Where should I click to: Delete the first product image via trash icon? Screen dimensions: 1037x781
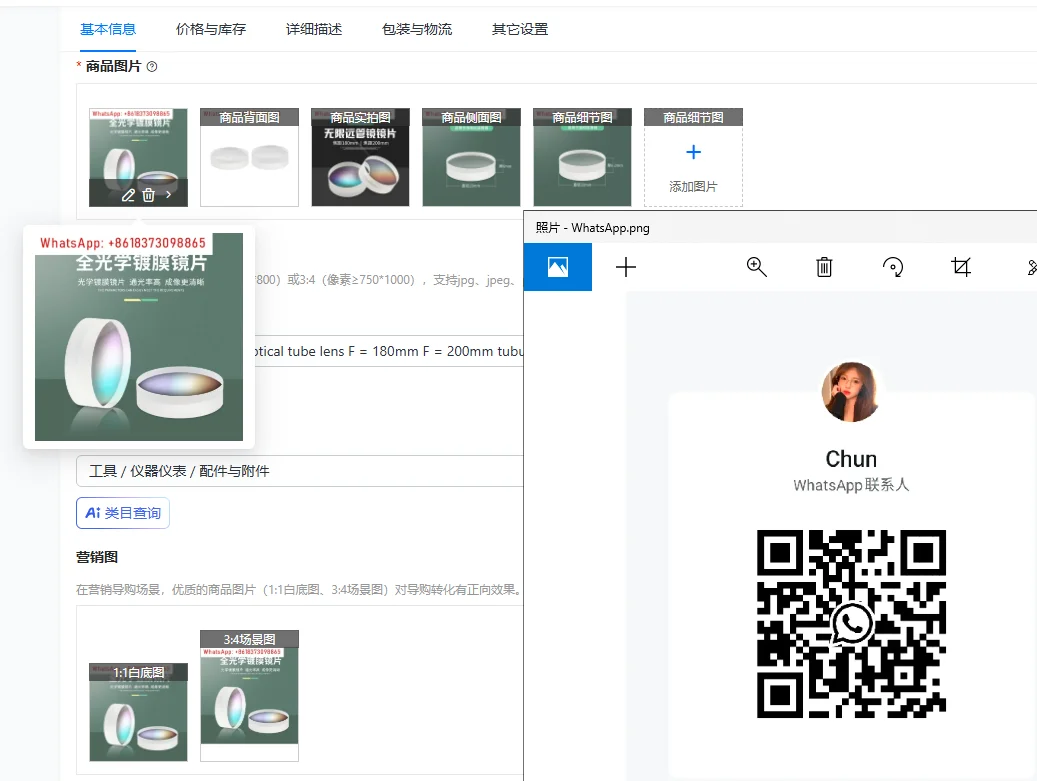pyautogui.click(x=149, y=195)
